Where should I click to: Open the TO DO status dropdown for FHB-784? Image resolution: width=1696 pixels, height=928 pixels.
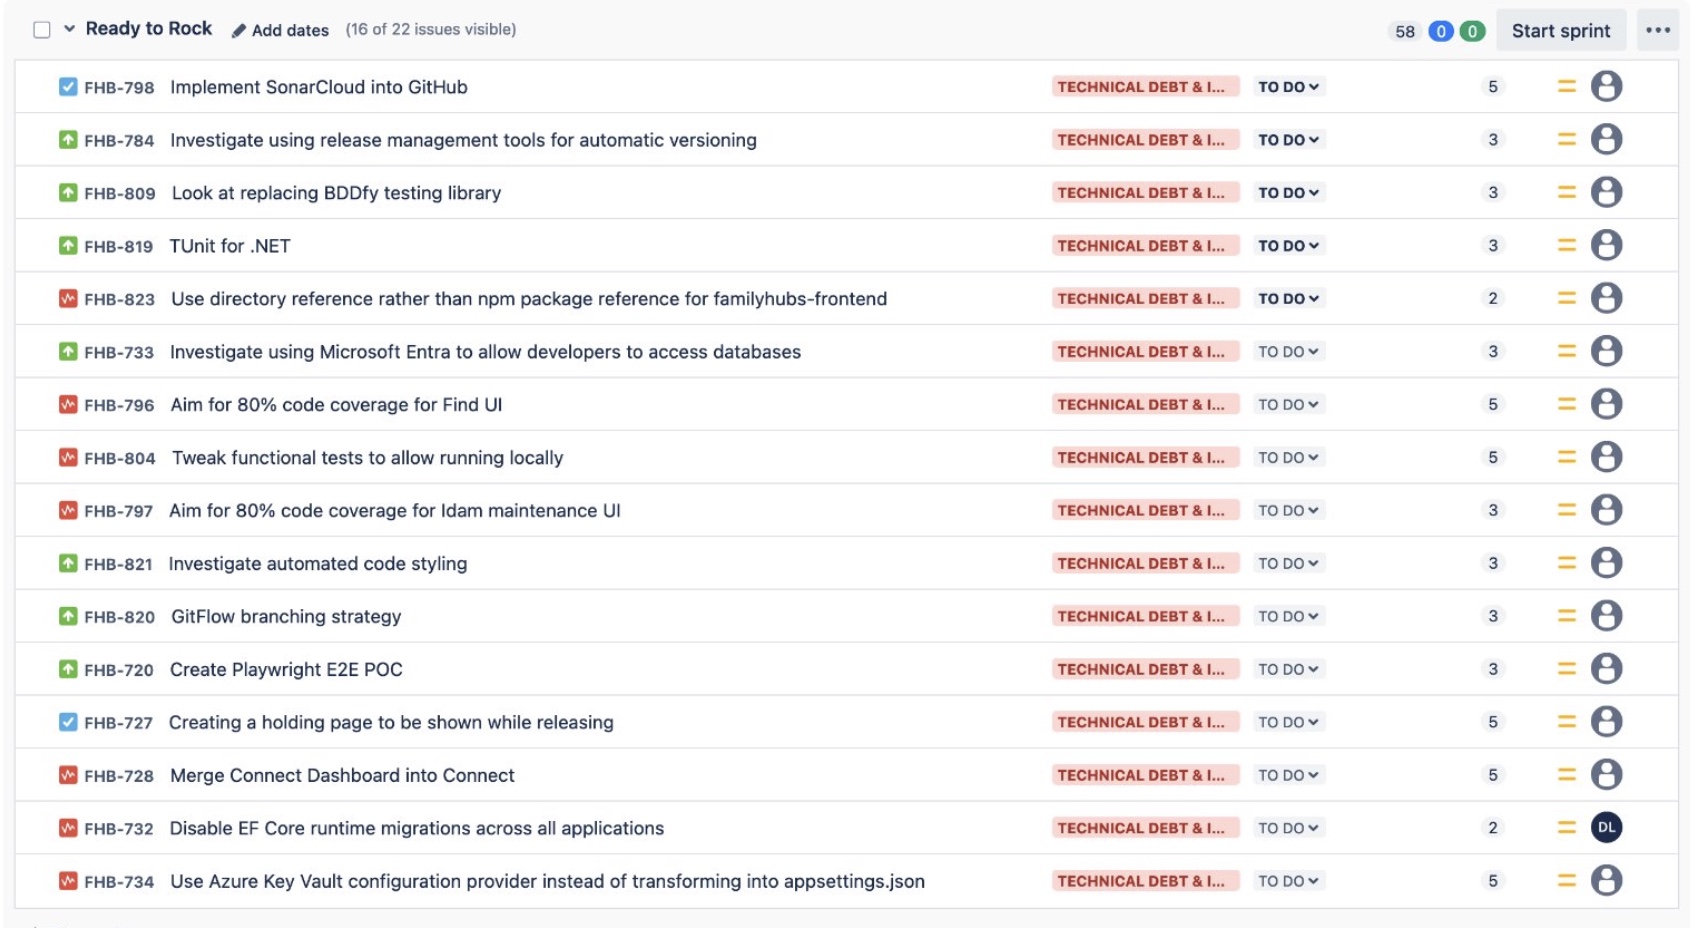1289,140
